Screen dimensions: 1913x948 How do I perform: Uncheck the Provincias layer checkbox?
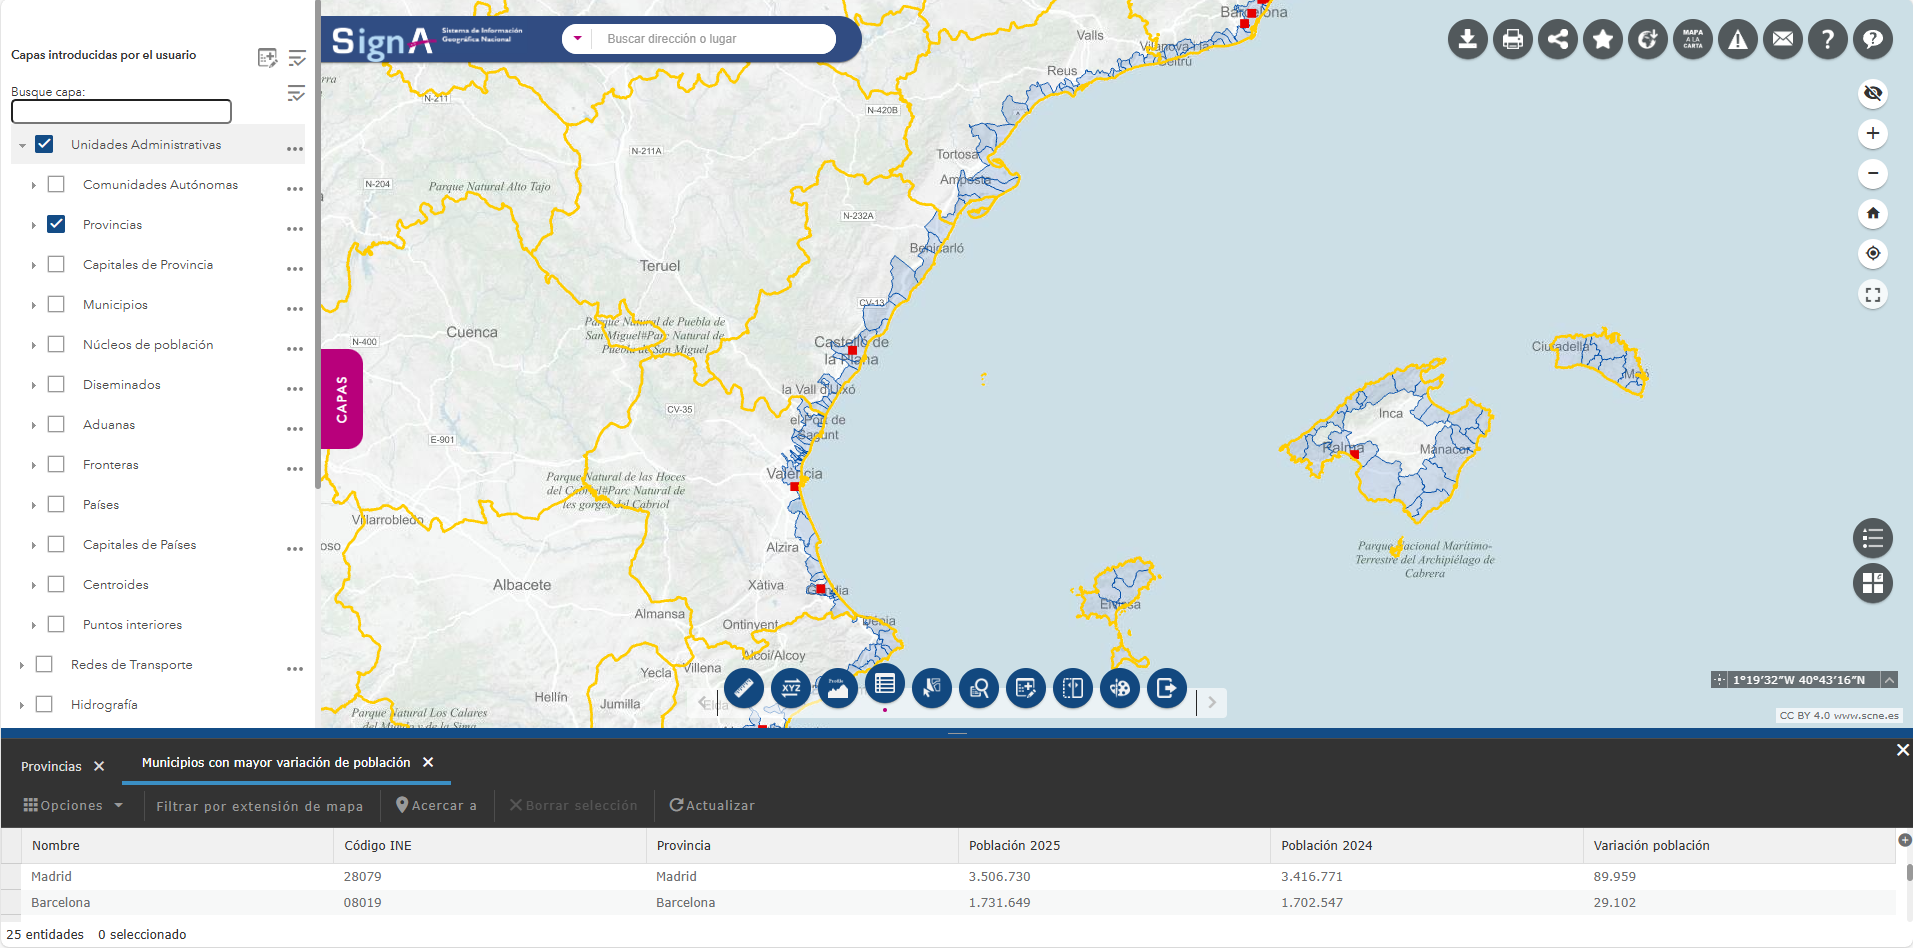pyautogui.click(x=56, y=224)
